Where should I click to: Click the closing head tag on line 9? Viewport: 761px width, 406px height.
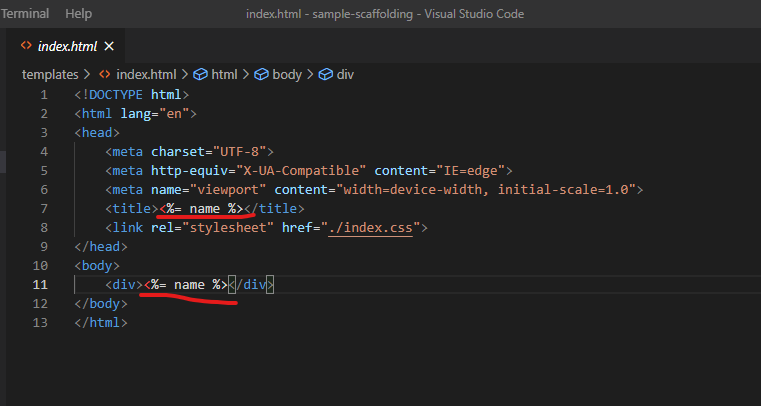(x=101, y=246)
